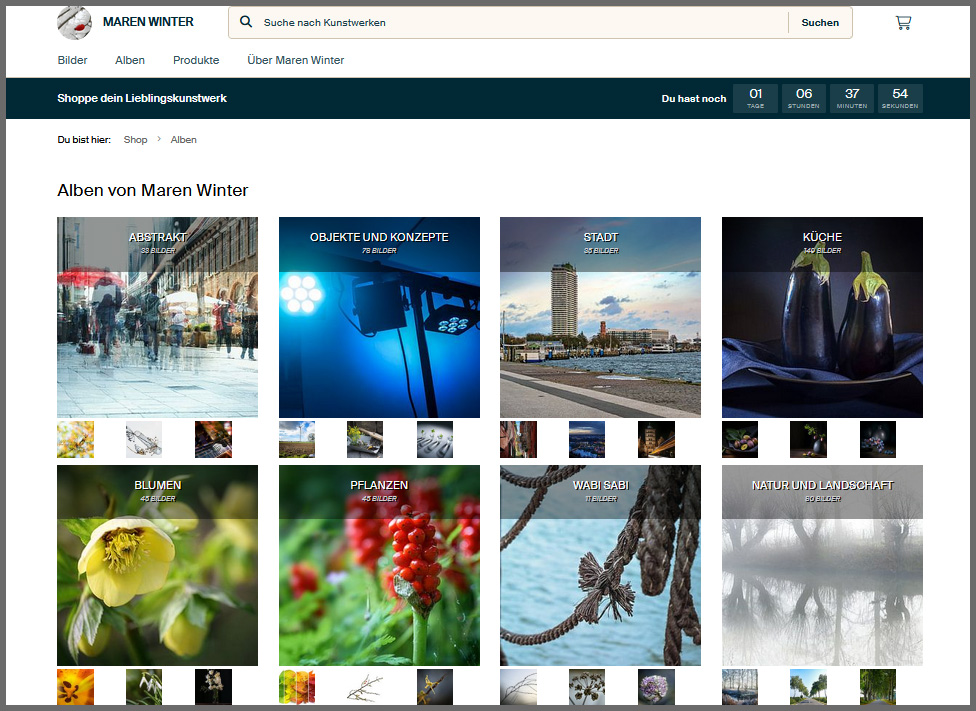This screenshot has width=976, height=711.
Task: Go to Über Maren Winter page
Action: pyautogui.click(x=295, y=60)
